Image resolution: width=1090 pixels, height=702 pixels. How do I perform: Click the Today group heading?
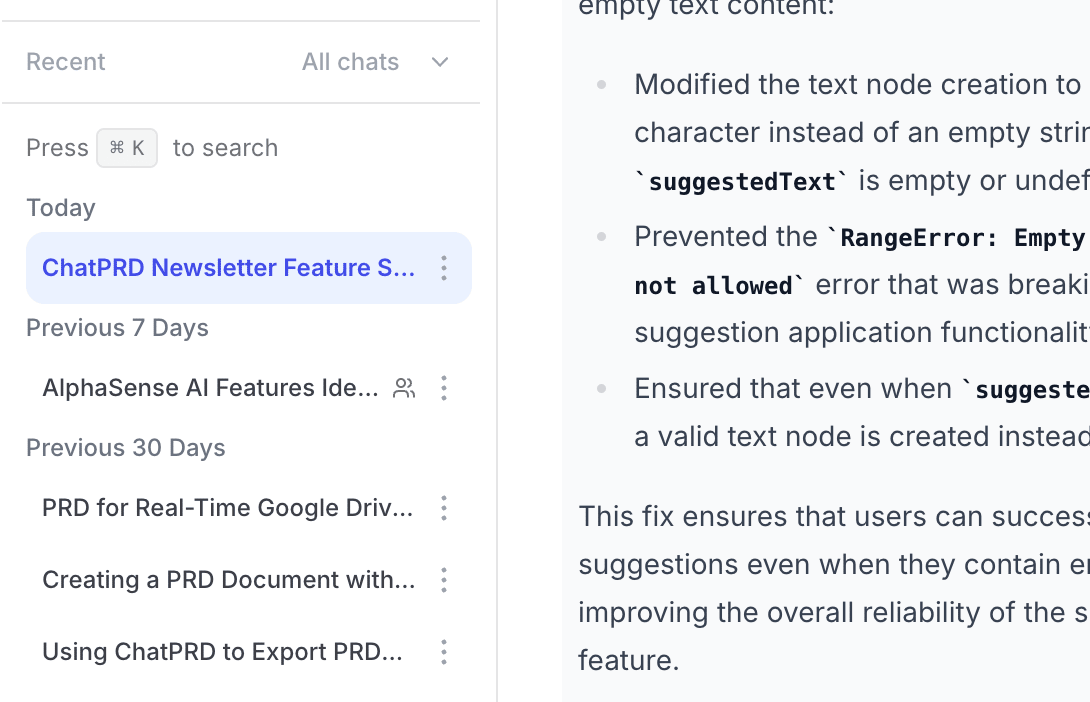coord(61,208)
